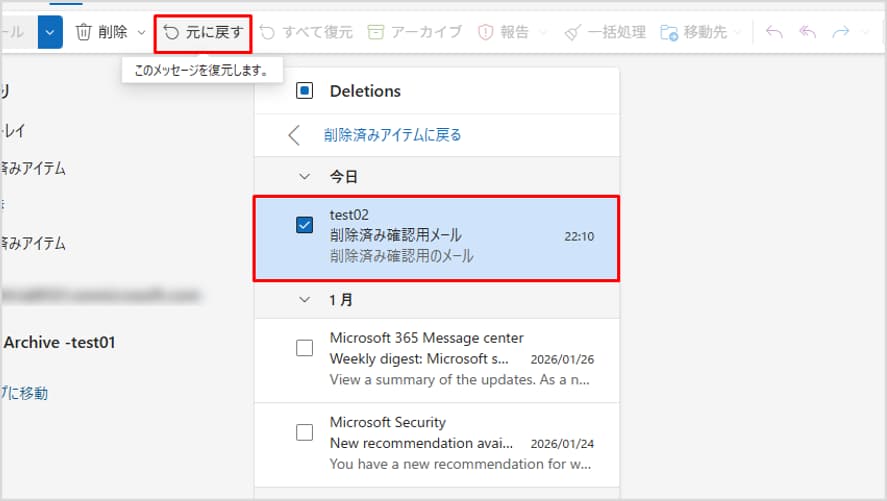Click the Forward arrow icon
This screenshot has width=887, height=501.
pos(841,32)
